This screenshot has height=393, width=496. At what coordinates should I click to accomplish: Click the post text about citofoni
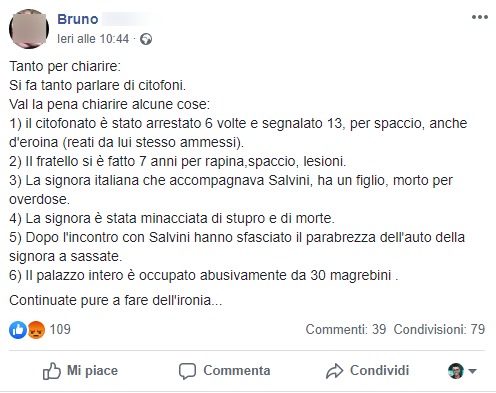click(x=97, y=85)
